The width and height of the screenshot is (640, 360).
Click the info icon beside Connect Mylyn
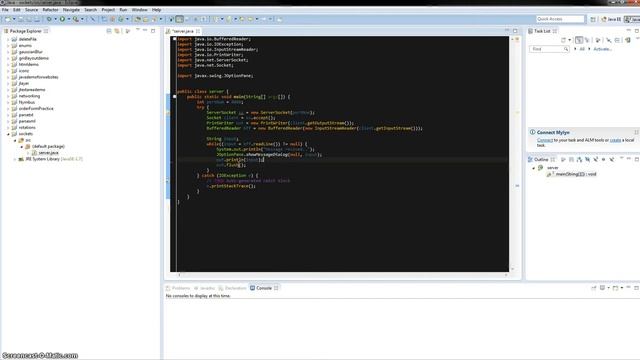tap(532, 132)
